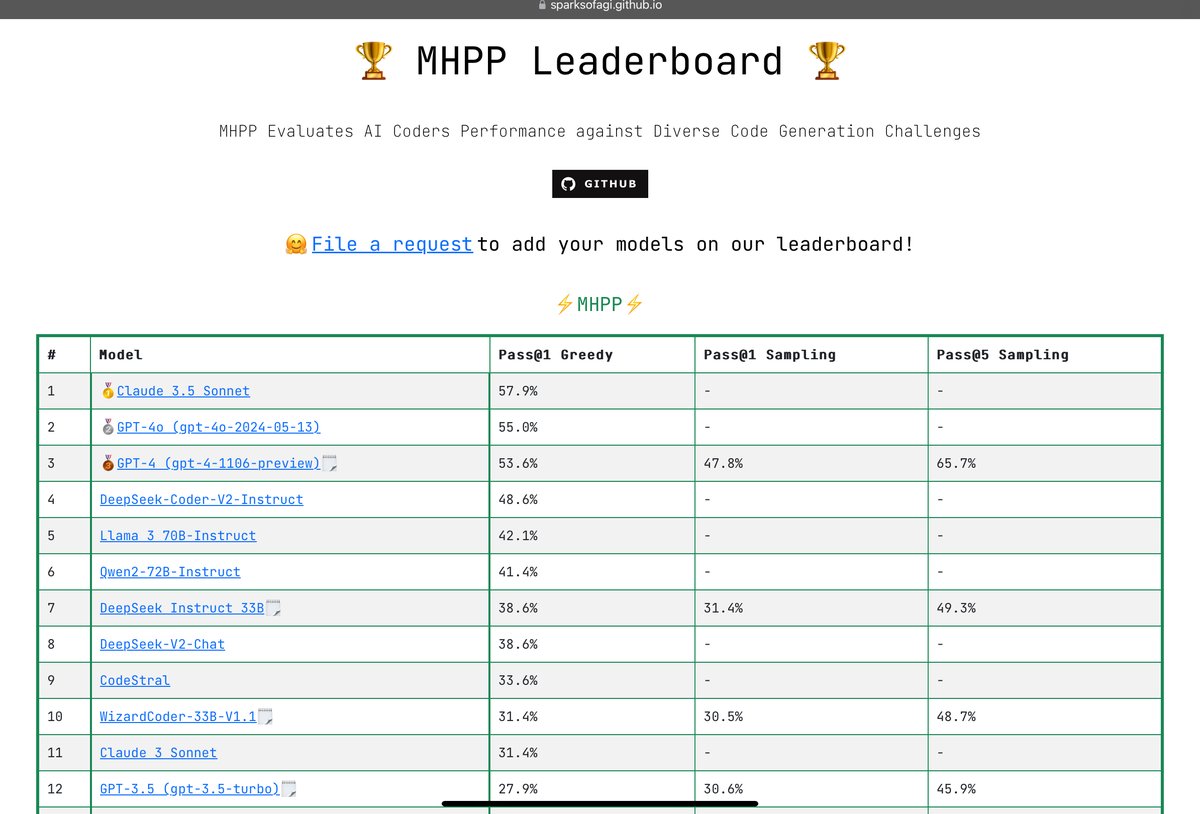Open the WizardCoder-33B-V1.1 link

click(x=178, y=716)
